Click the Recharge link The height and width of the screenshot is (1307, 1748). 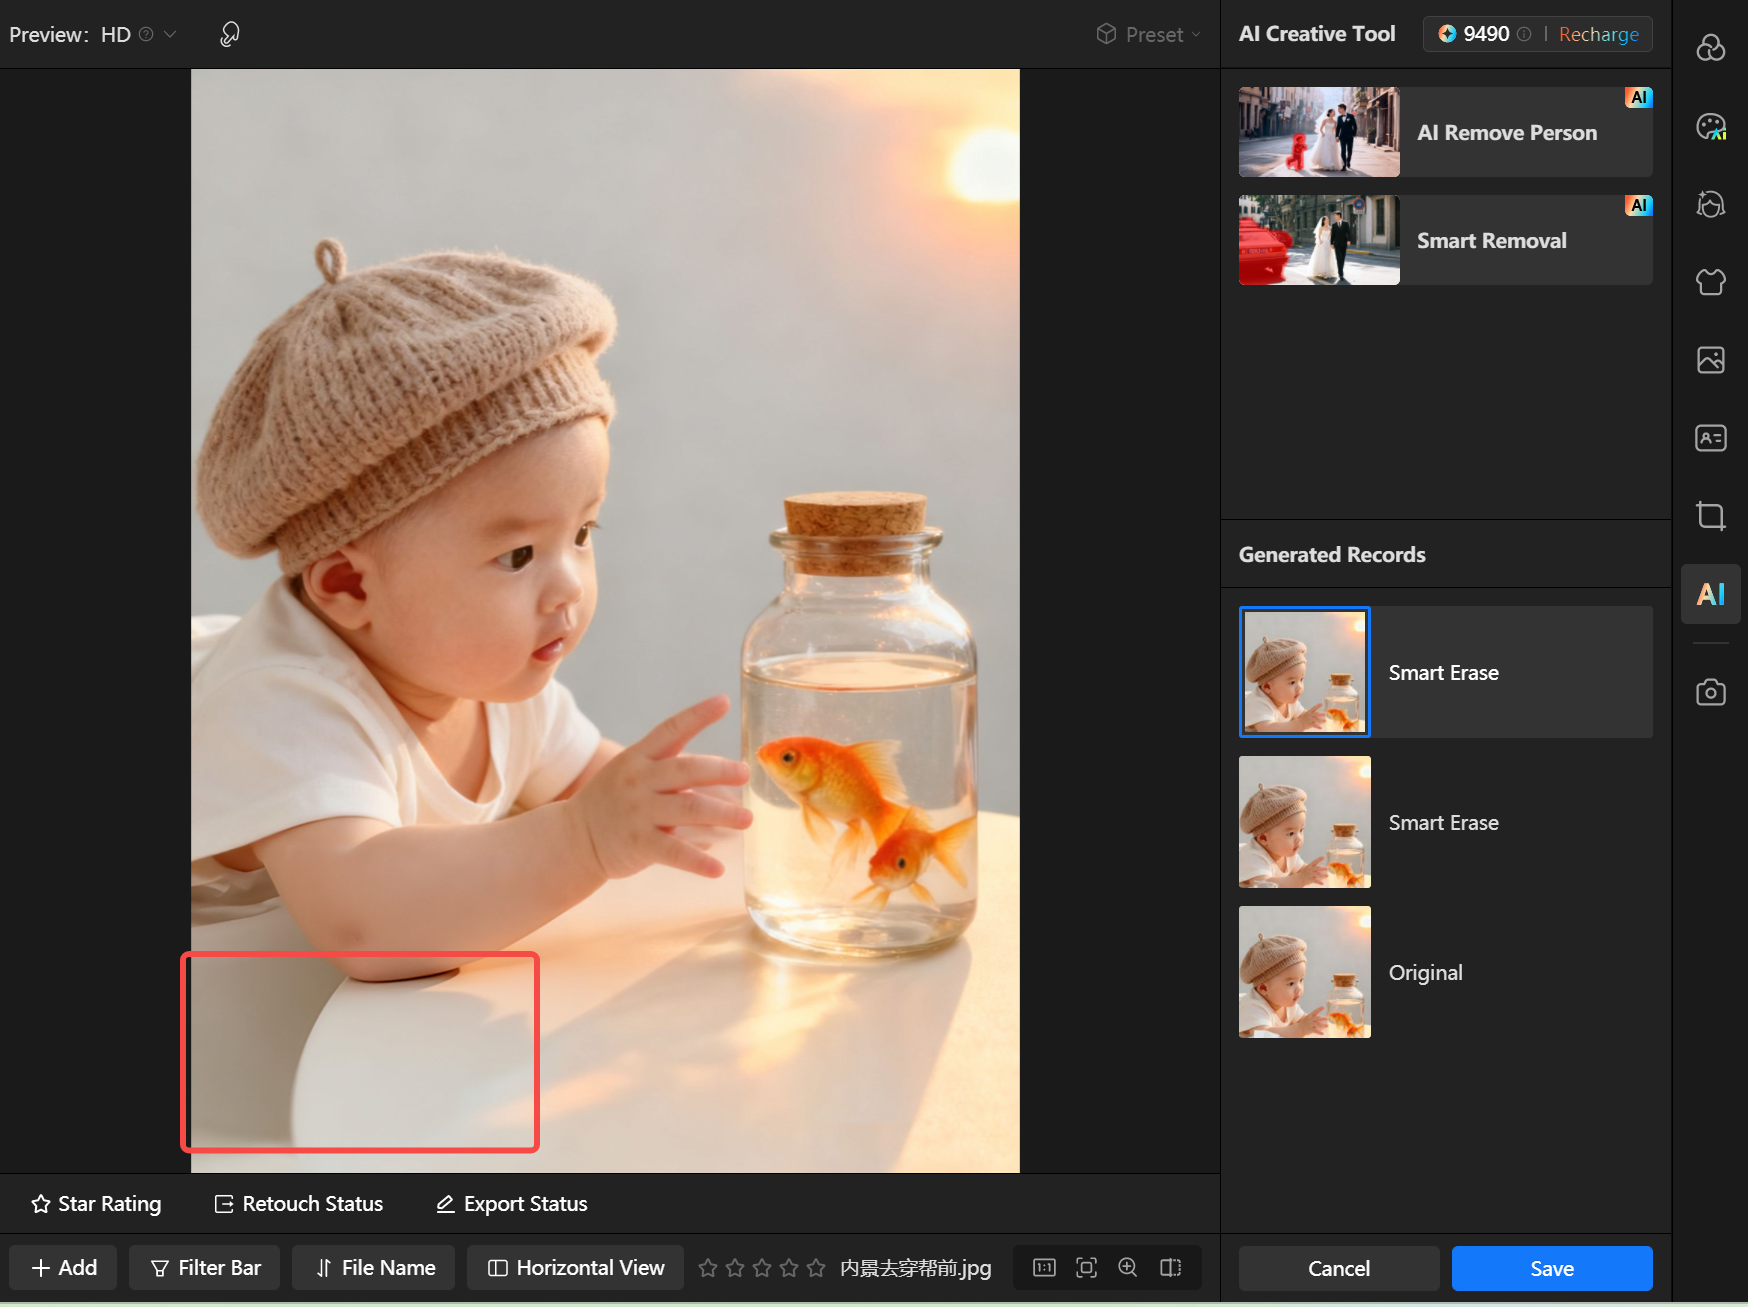(1598, 34)
